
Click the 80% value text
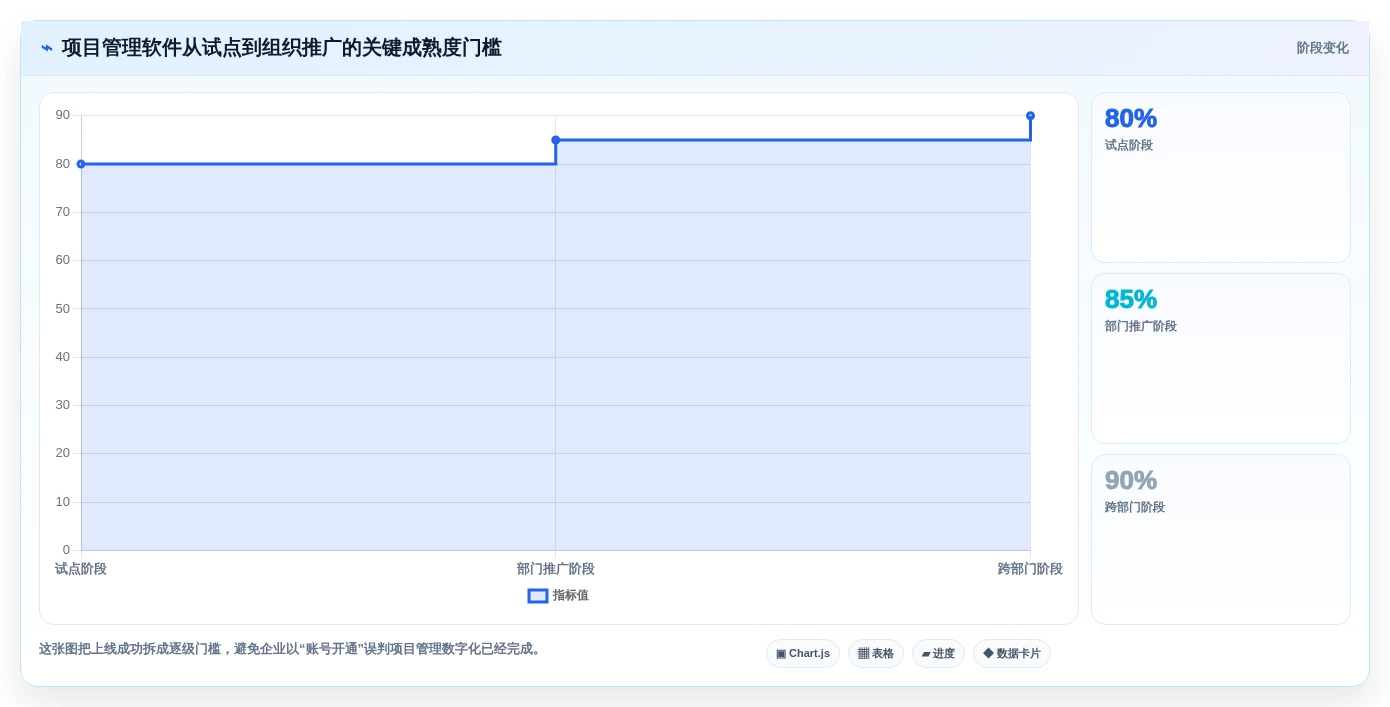(x=1131, y=118)
